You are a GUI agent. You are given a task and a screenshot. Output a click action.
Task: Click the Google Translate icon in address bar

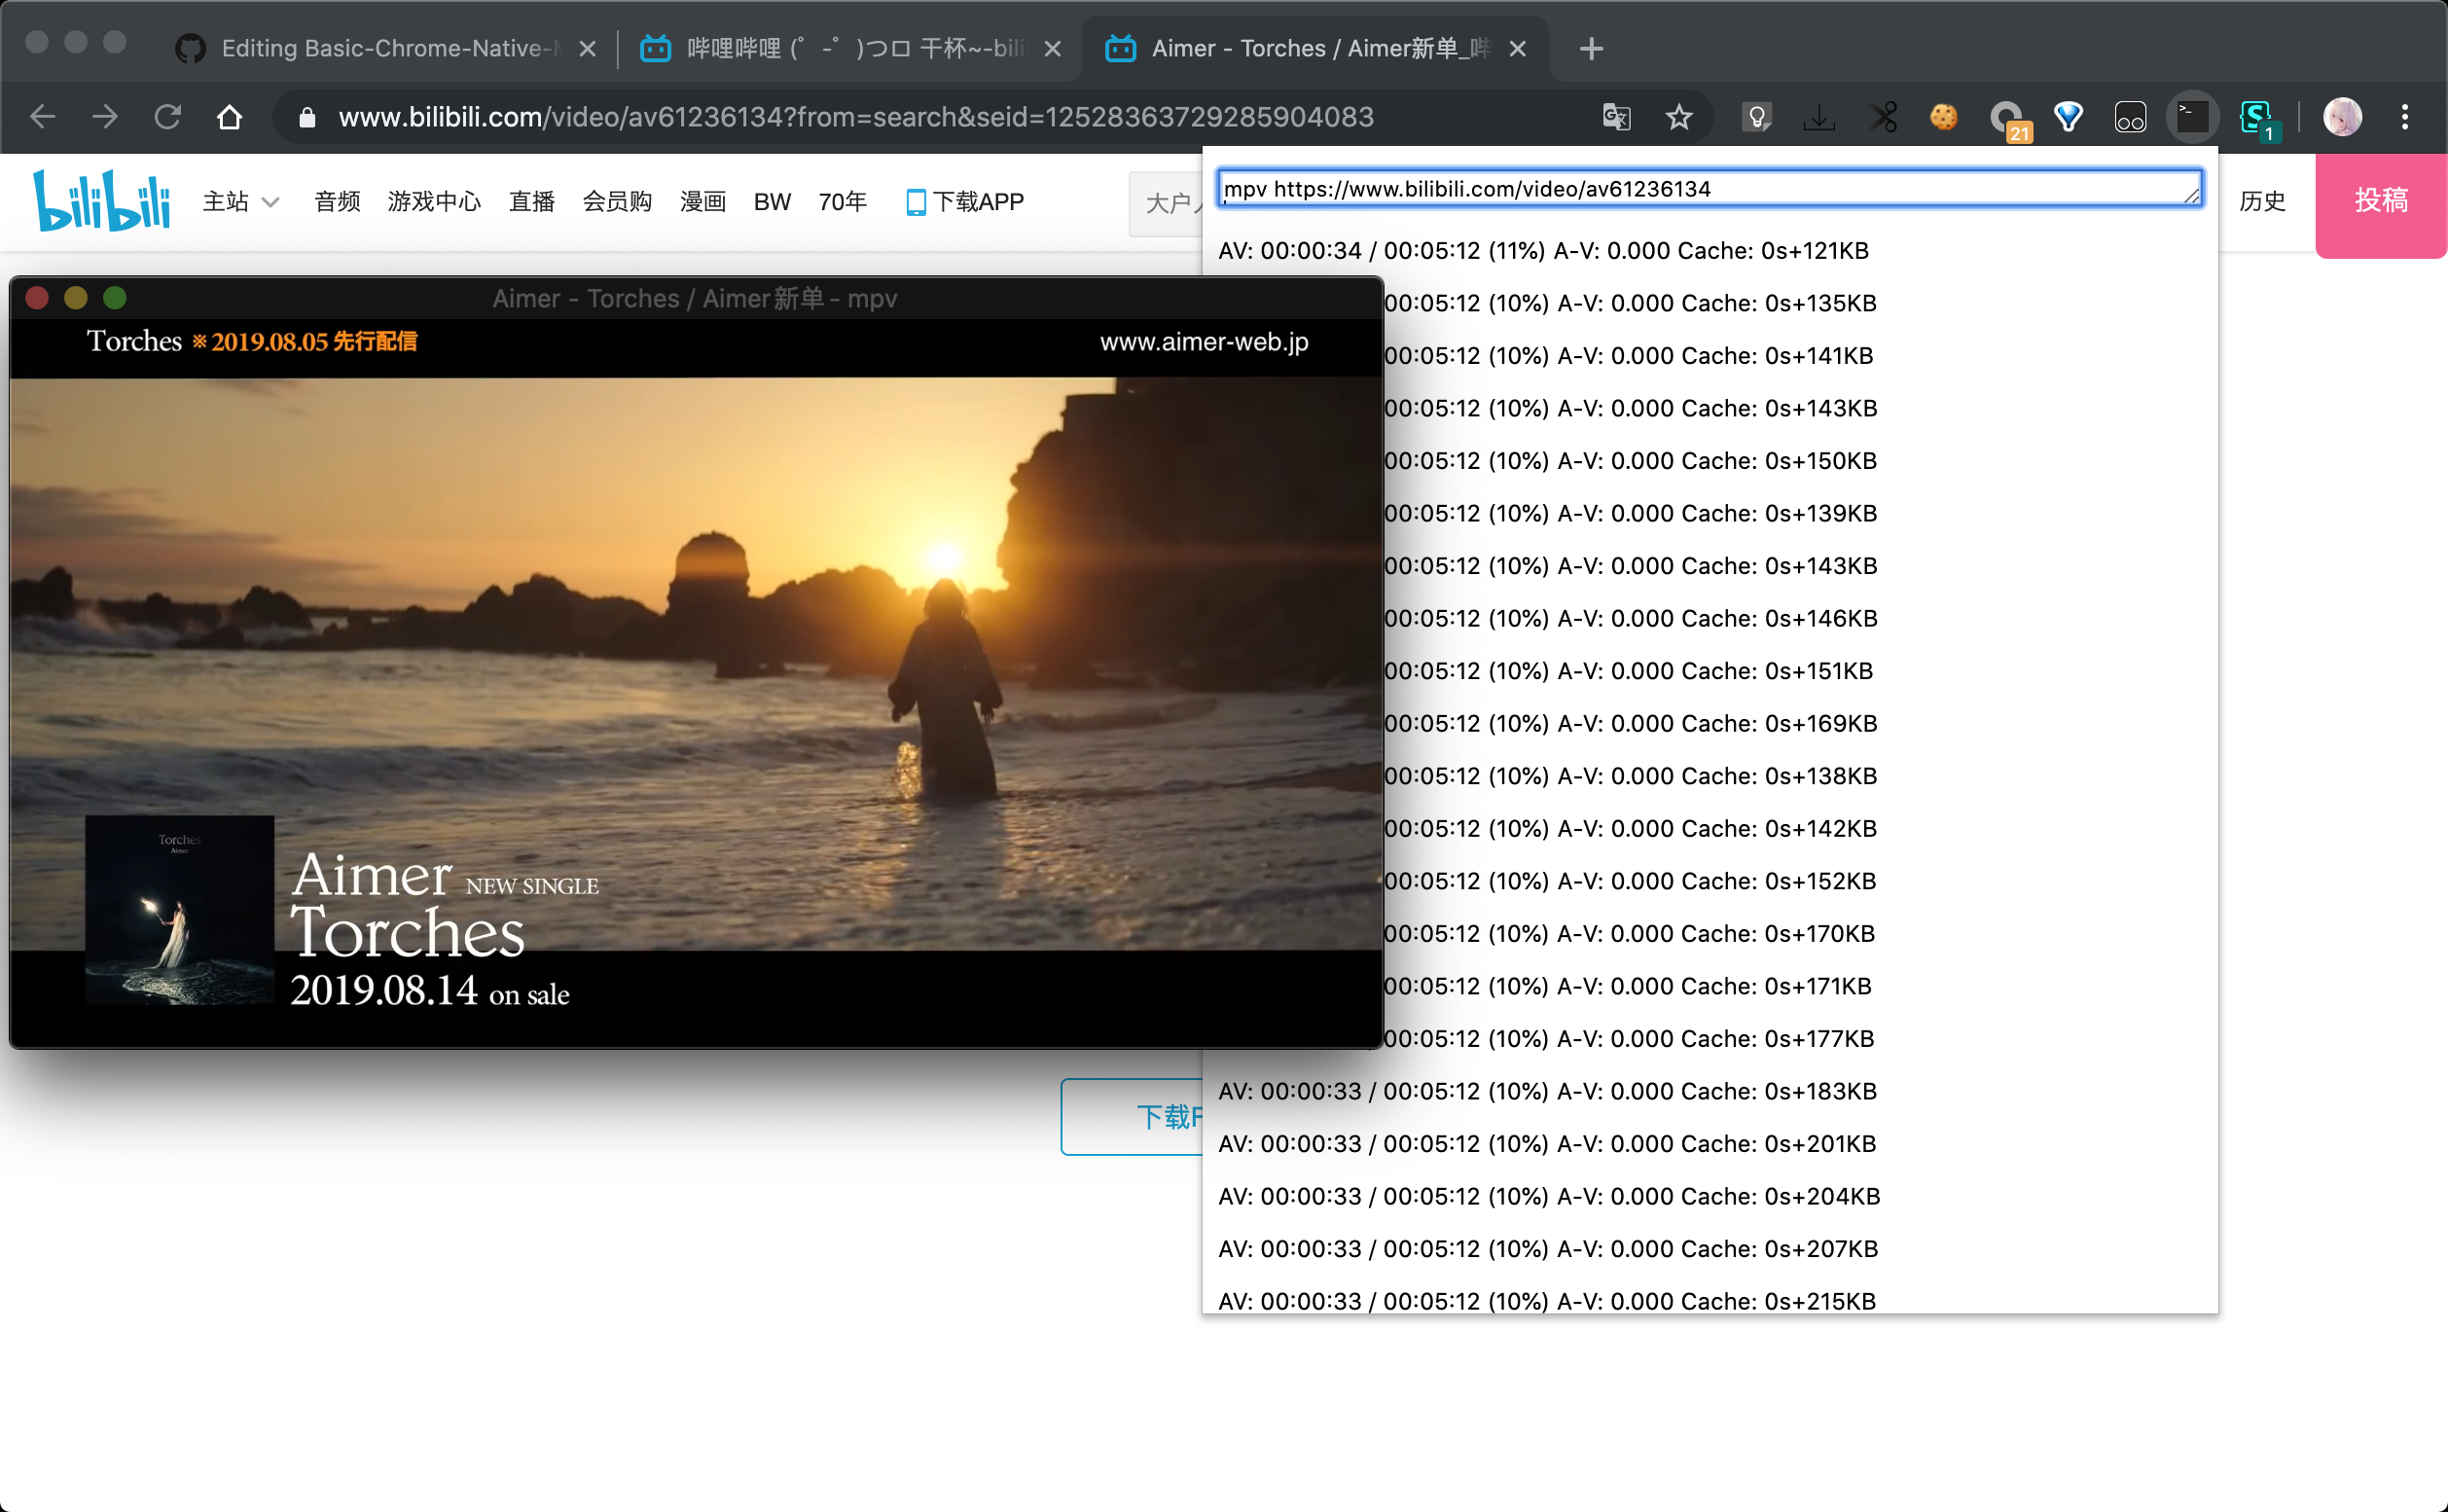1616,117
